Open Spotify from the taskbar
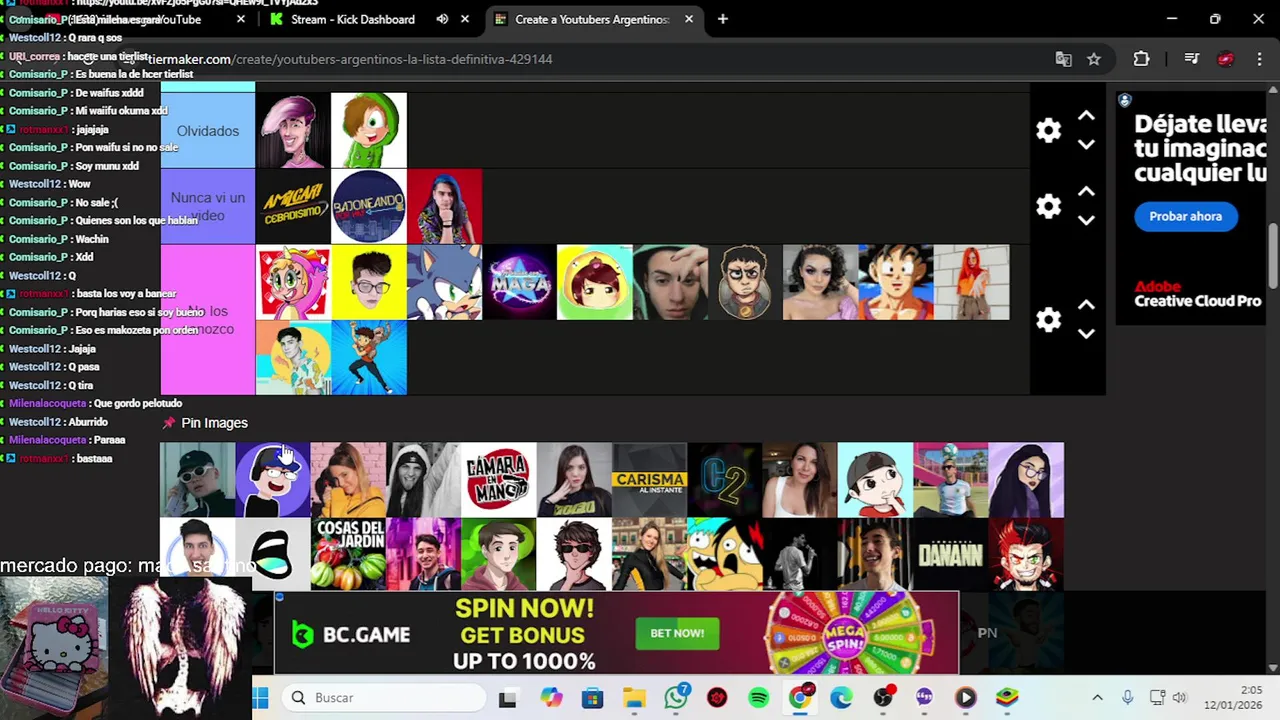This screenshot has width=1280, height=720. pos(758,698)
